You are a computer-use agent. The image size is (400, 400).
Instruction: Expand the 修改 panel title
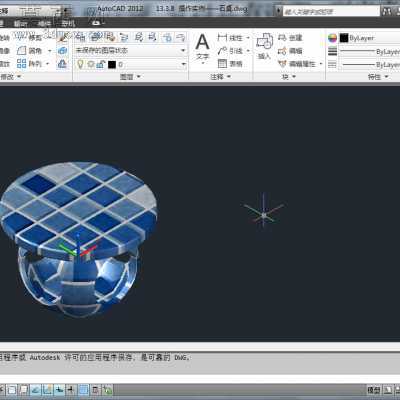(10, 77)
